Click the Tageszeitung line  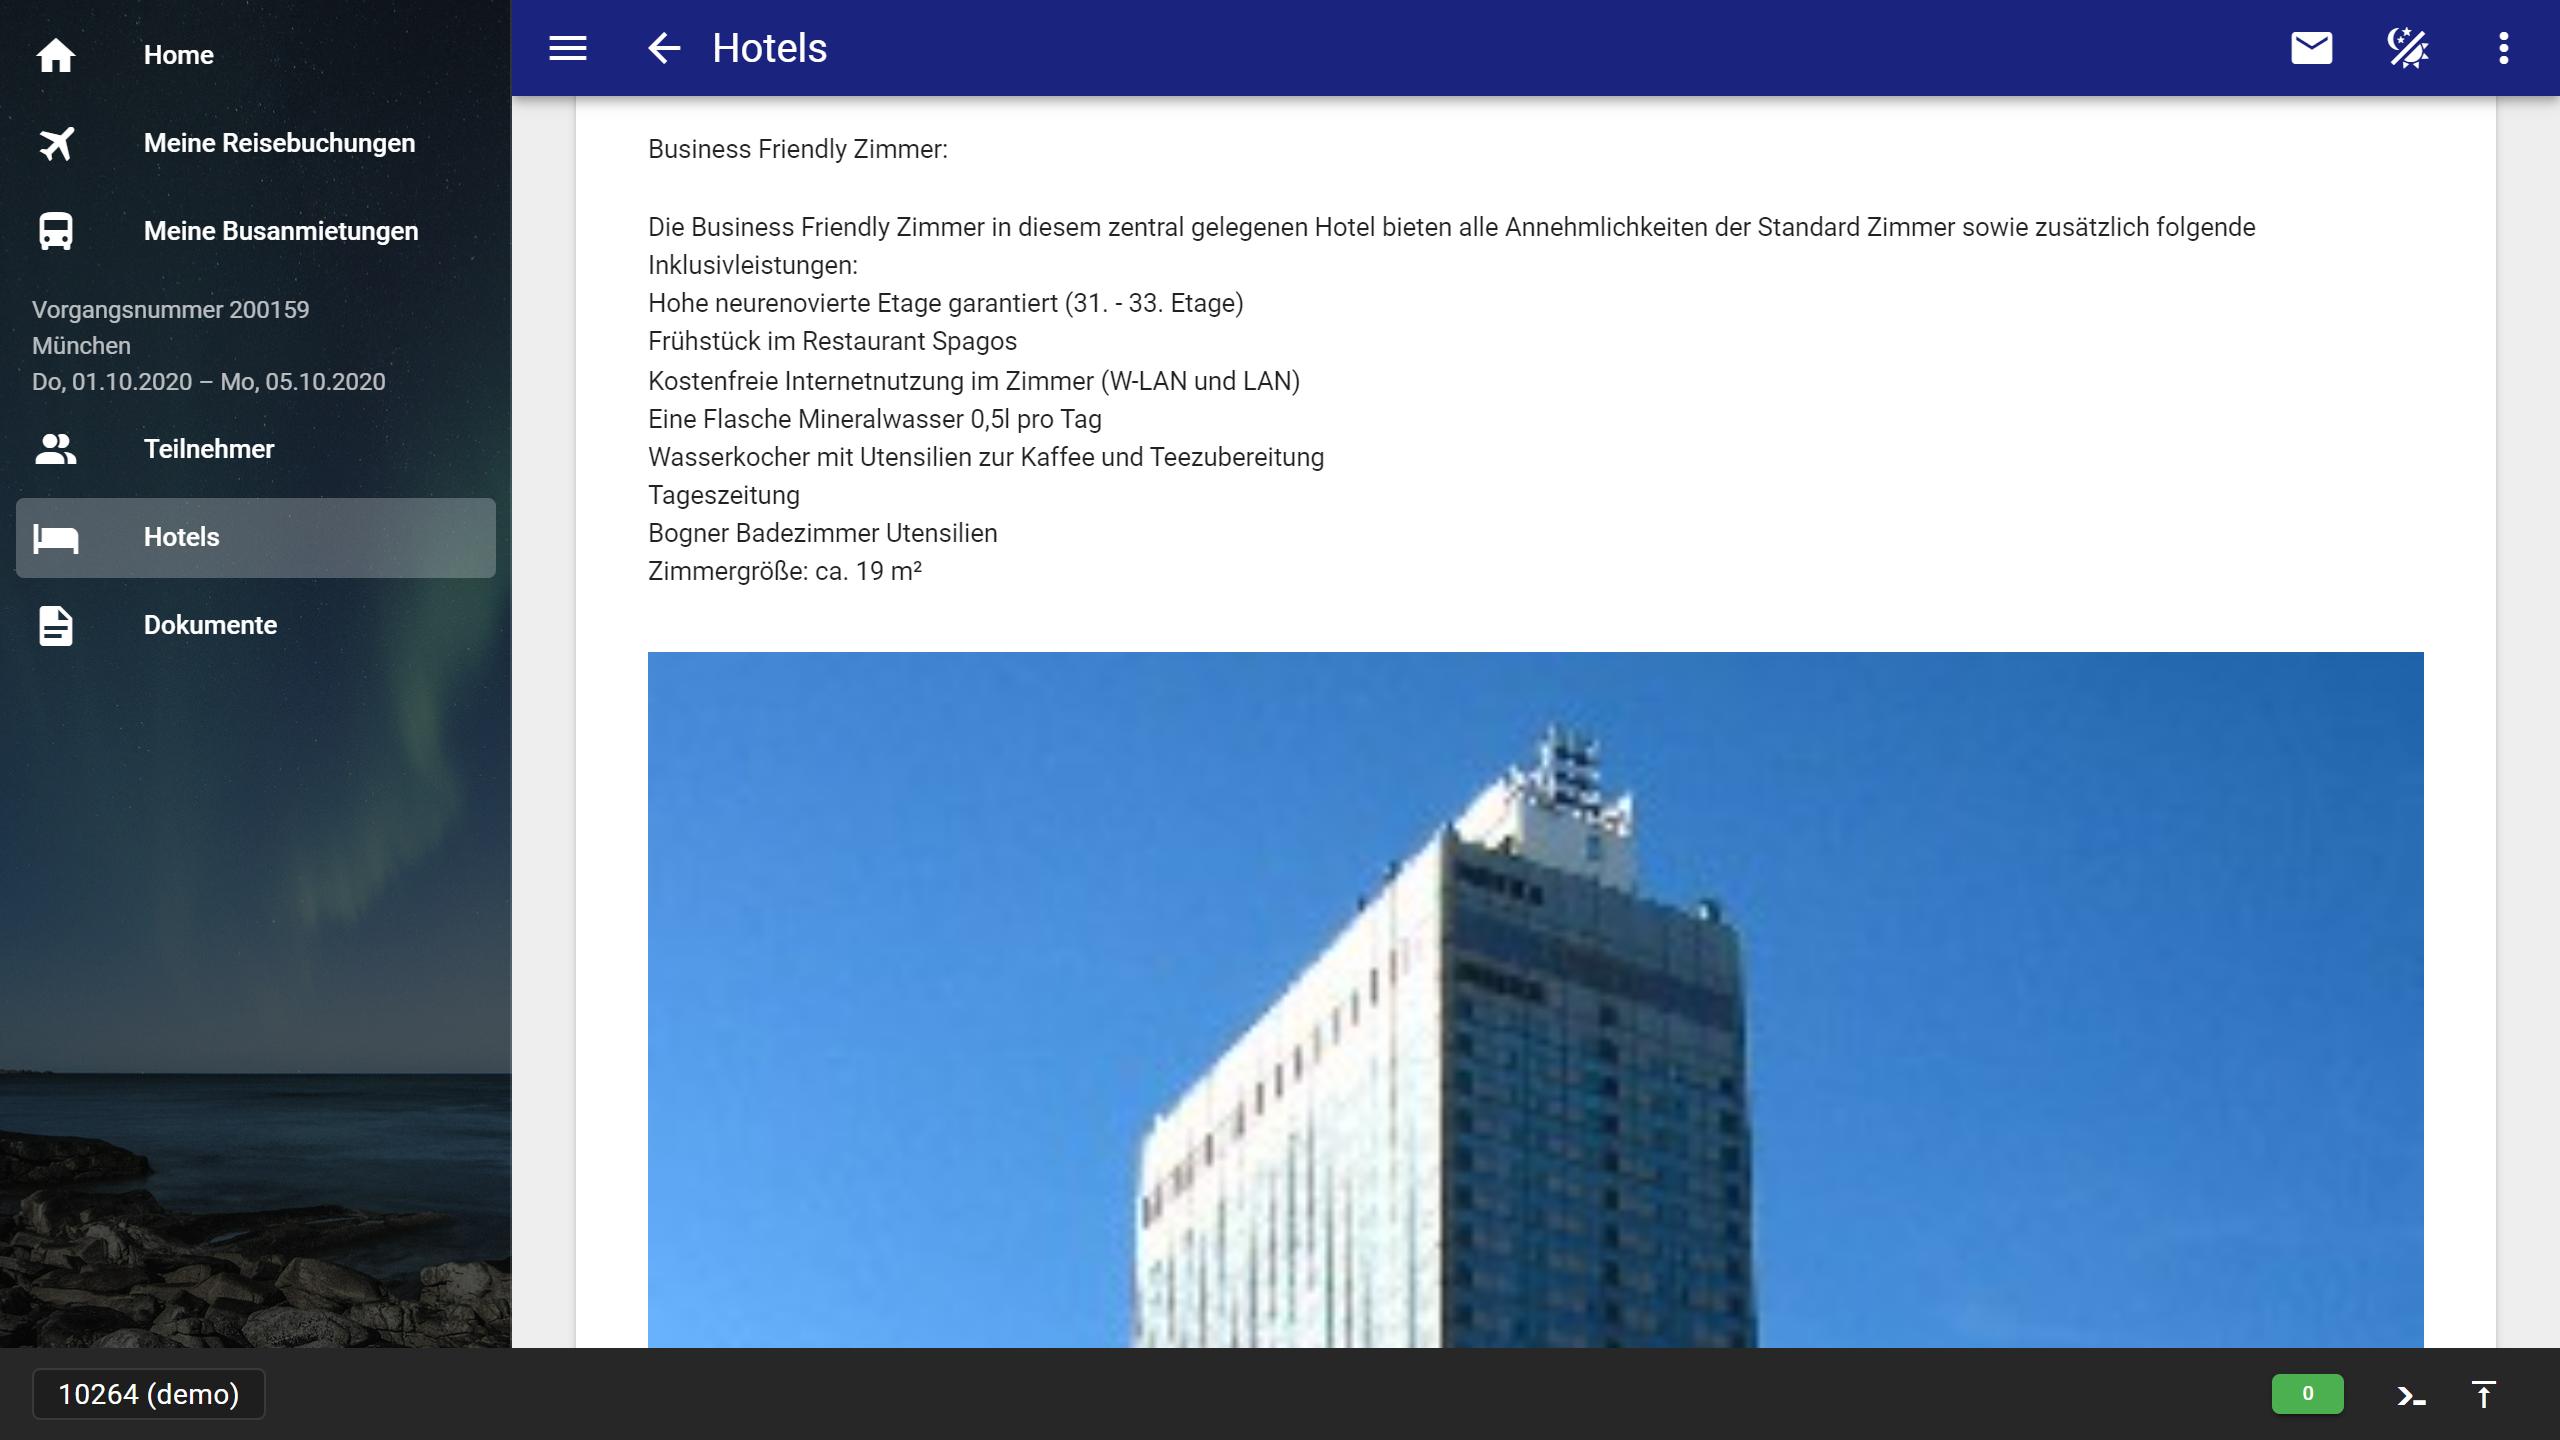[x=724, y=495]
